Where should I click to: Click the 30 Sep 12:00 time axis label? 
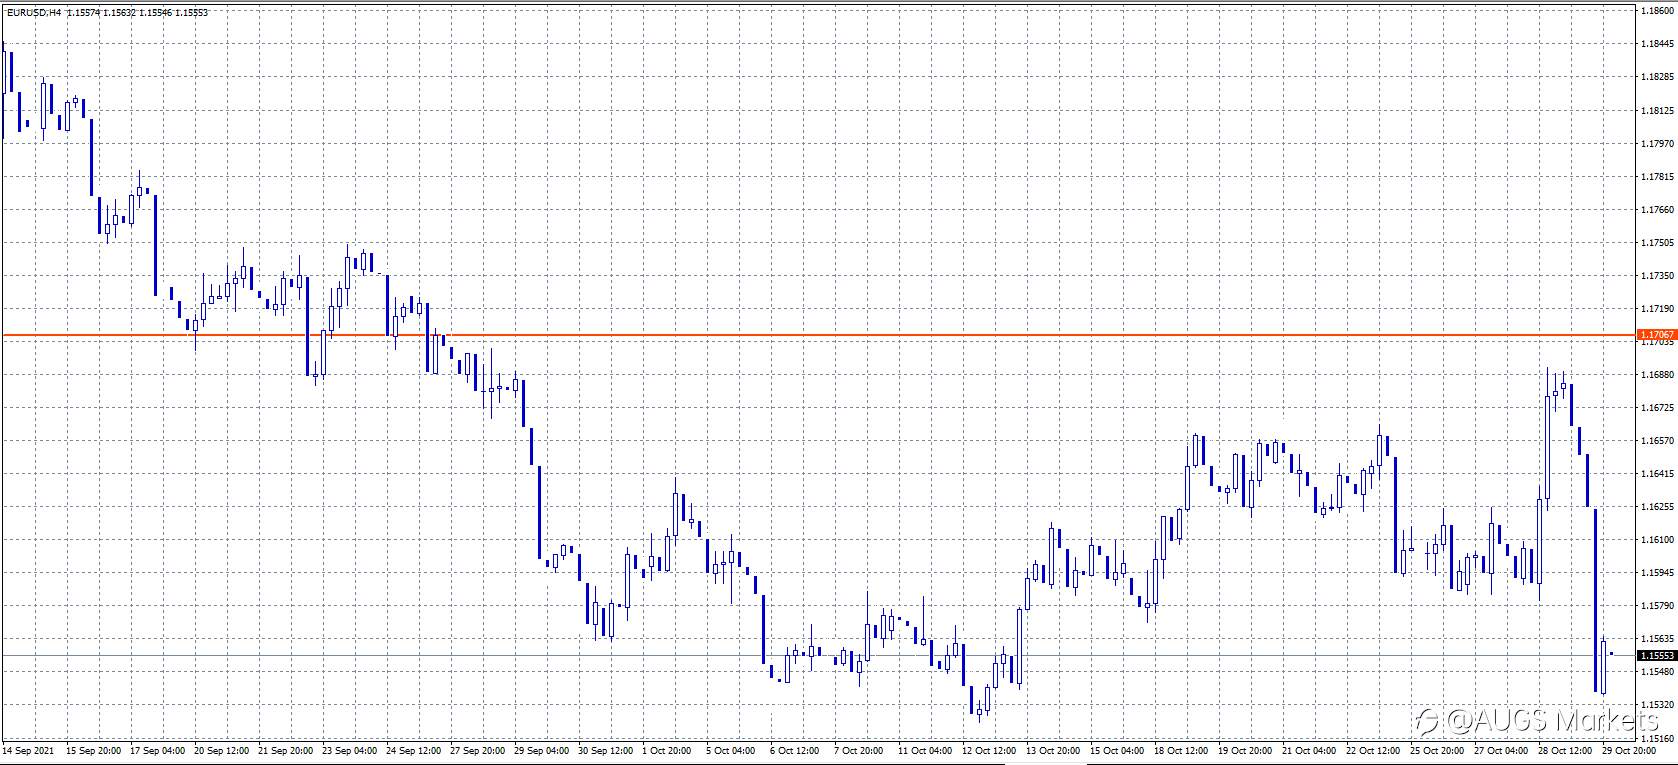pyautogui.click(x=607, y=749)
